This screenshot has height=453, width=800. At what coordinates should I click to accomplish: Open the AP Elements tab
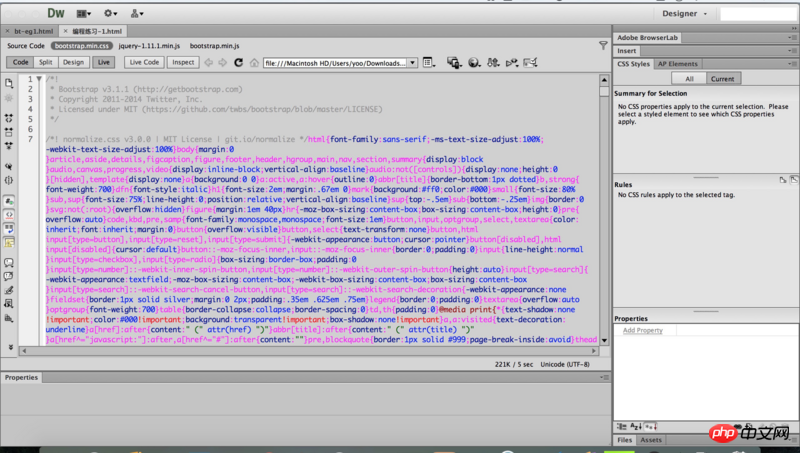click(678, 64)
